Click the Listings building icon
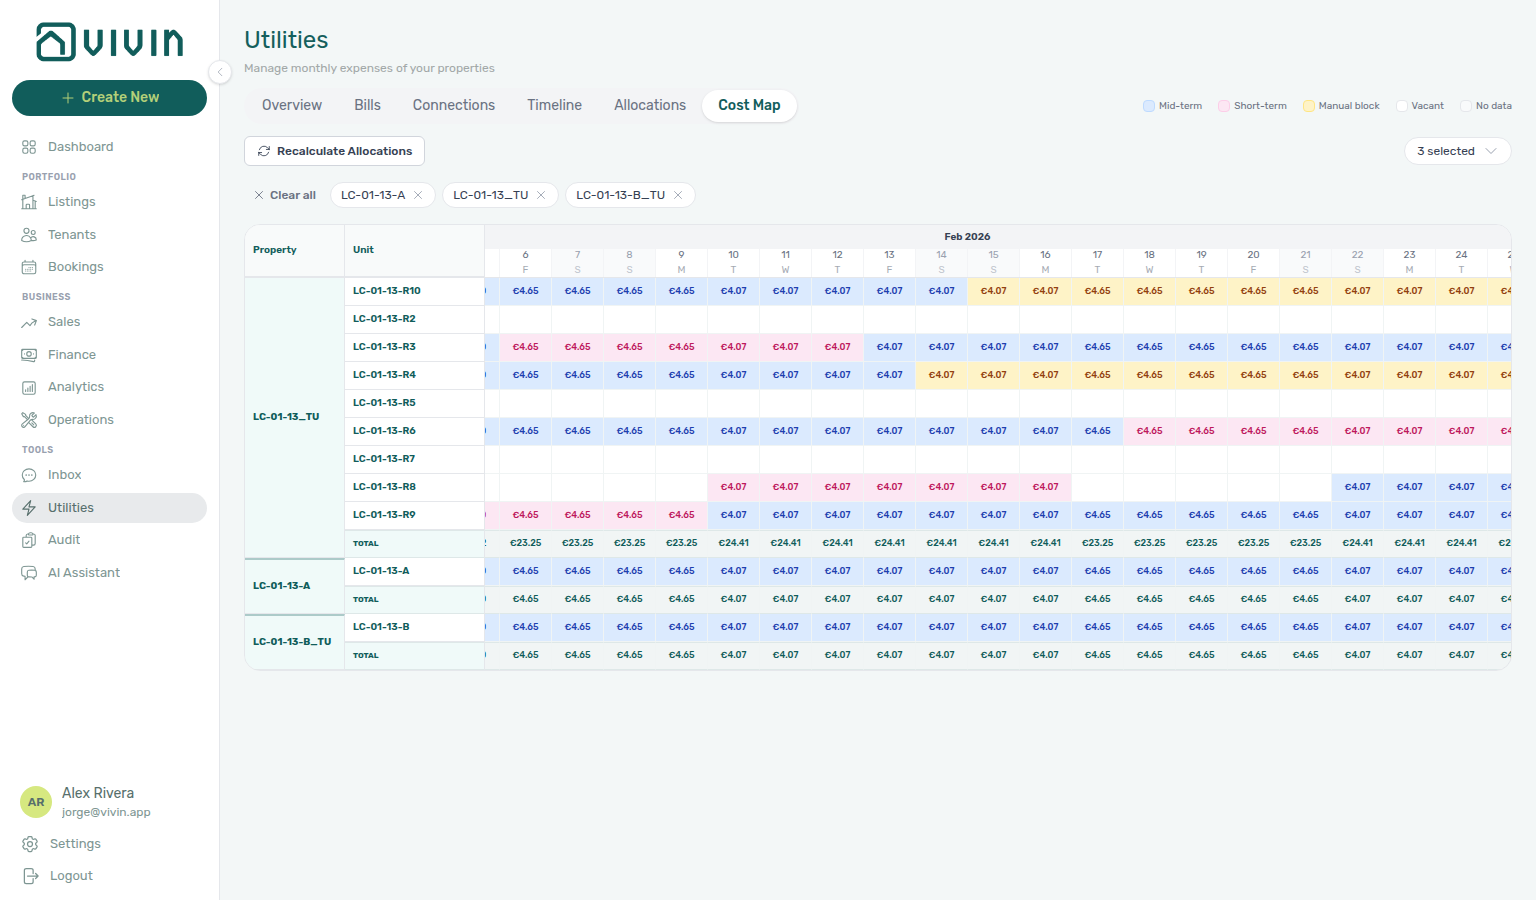The height and width of the screenshot is (900, 1536). (x=29, y=202)
